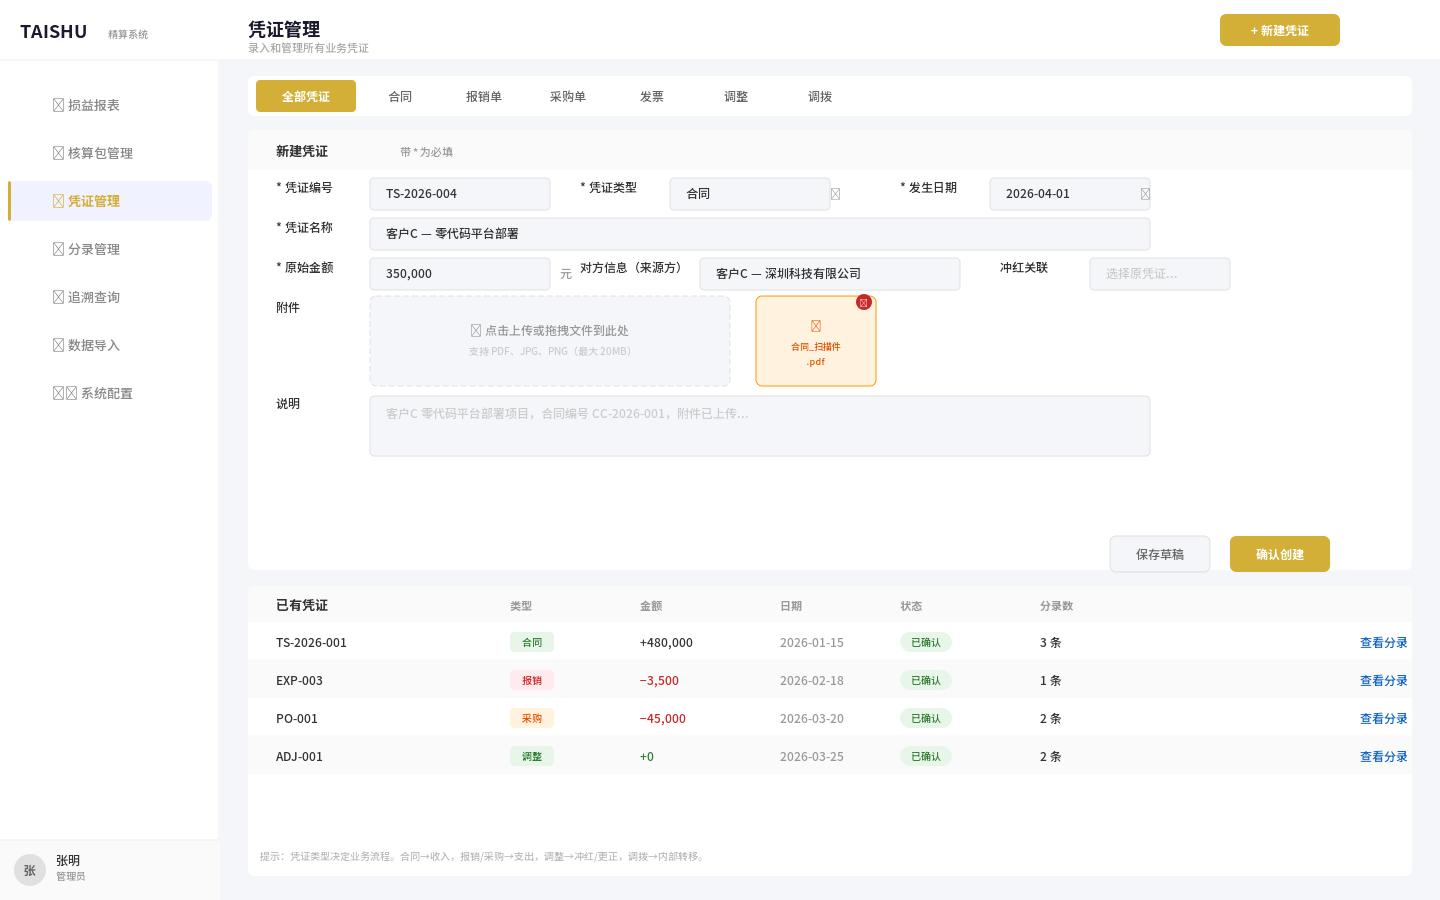Image resolution: width=1440 pixels, height=900 pixels.
Task: Click the 日期 column header
Action: pos(791,606)
